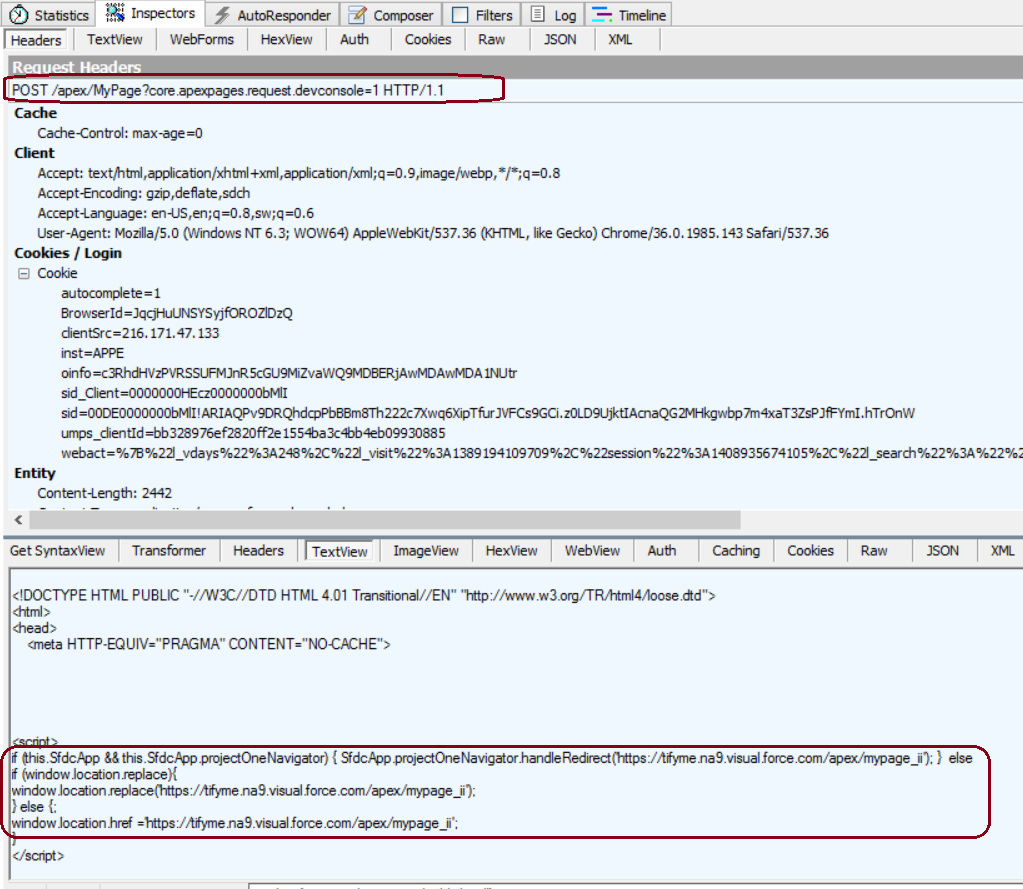Click the Log document icon
The width and height of the screenshot is (1023, 889).
[x=538, y=14]
